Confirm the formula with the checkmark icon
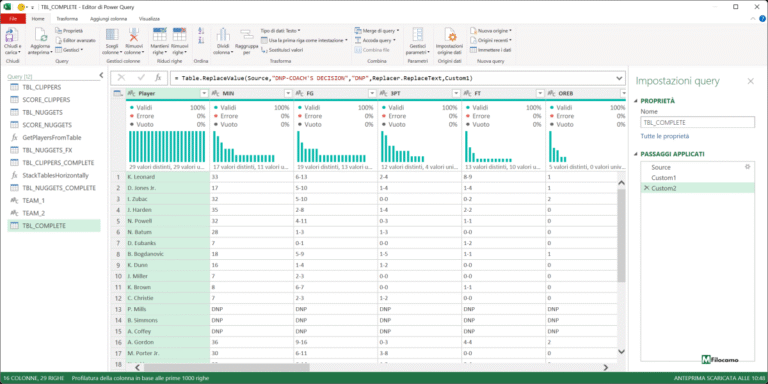Image resolution: width=768 pixels, height=384 pixels. 141,78
